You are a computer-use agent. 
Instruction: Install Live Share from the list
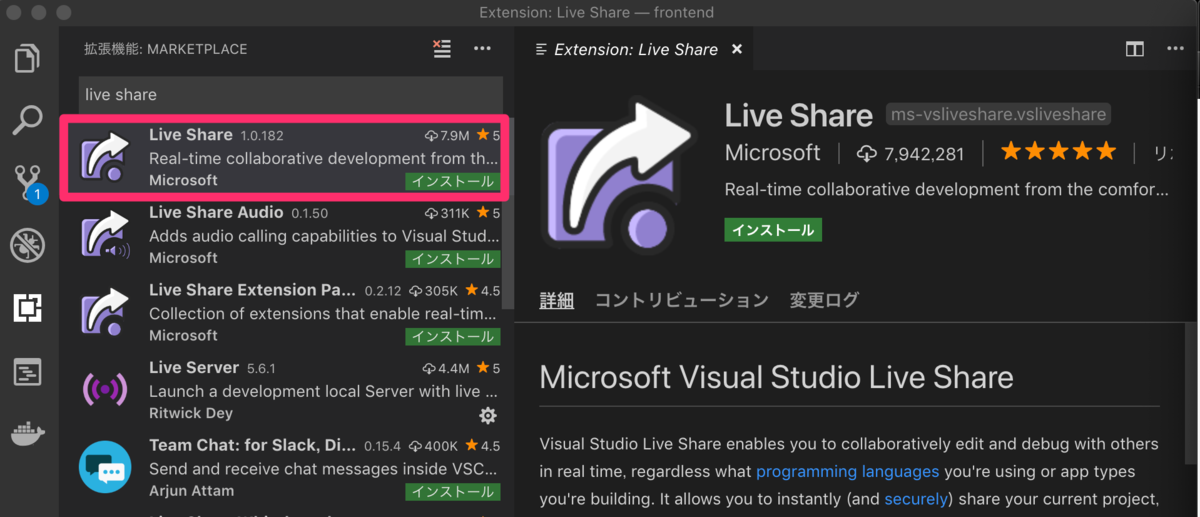click(452, 181)
